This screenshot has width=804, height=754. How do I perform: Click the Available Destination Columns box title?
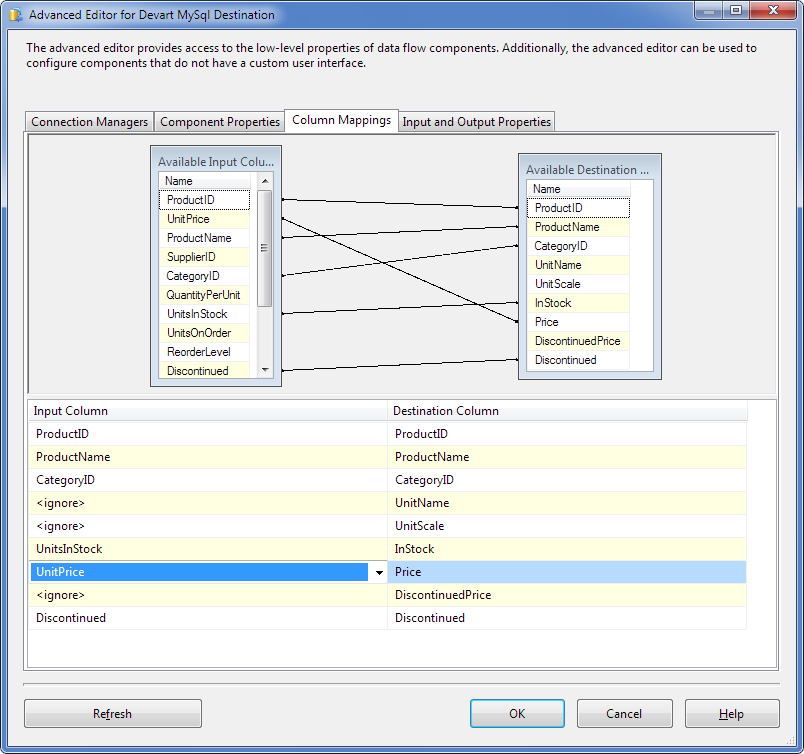[588, 170]
